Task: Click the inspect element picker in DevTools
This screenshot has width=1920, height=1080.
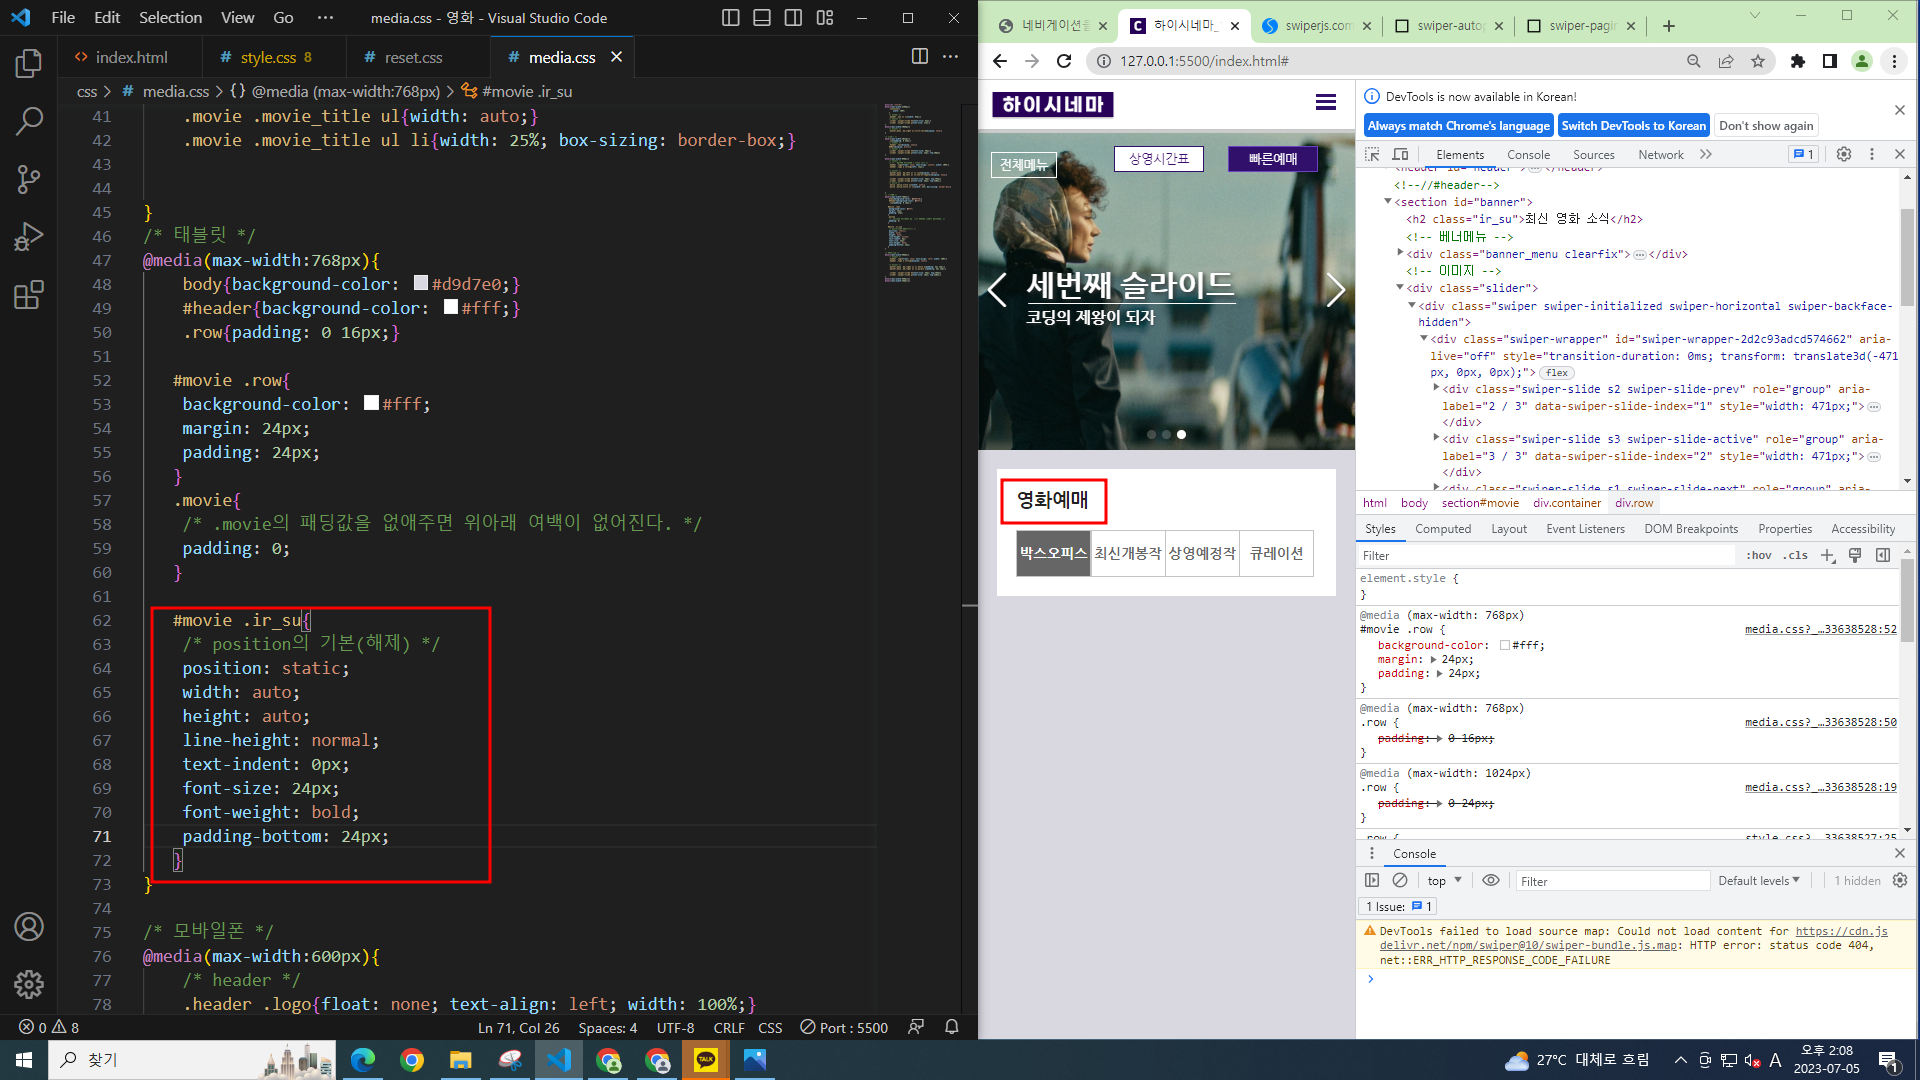Action: 1372,154
